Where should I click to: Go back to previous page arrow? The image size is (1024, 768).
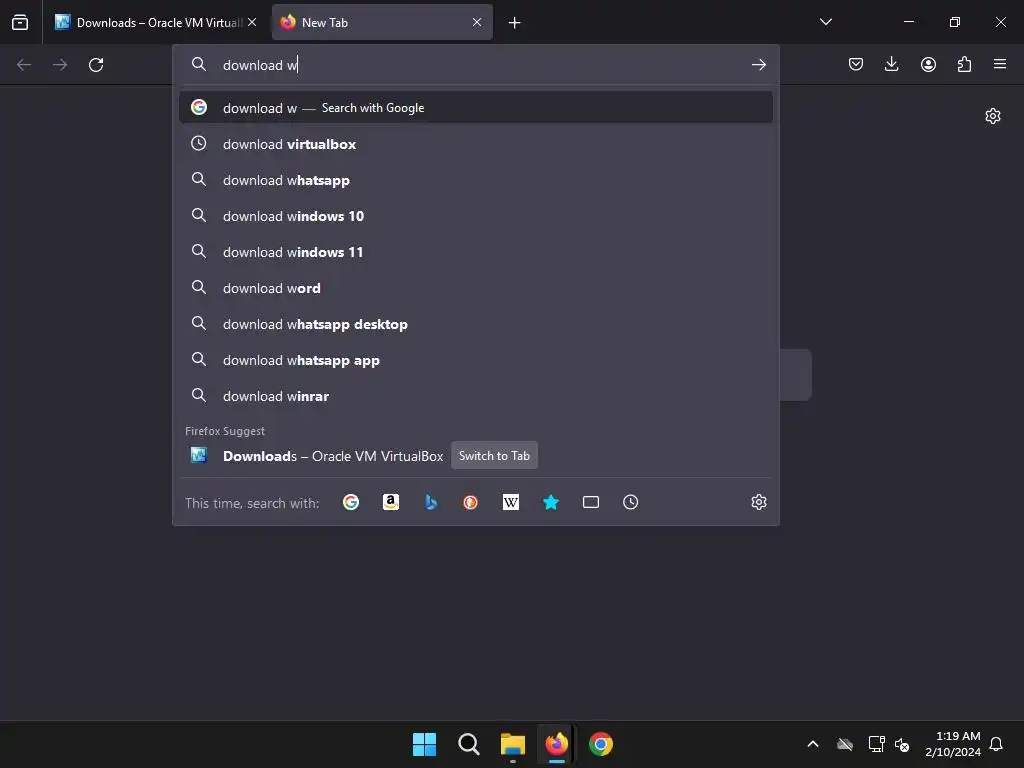pyautogui.click(x=24, y=65)
